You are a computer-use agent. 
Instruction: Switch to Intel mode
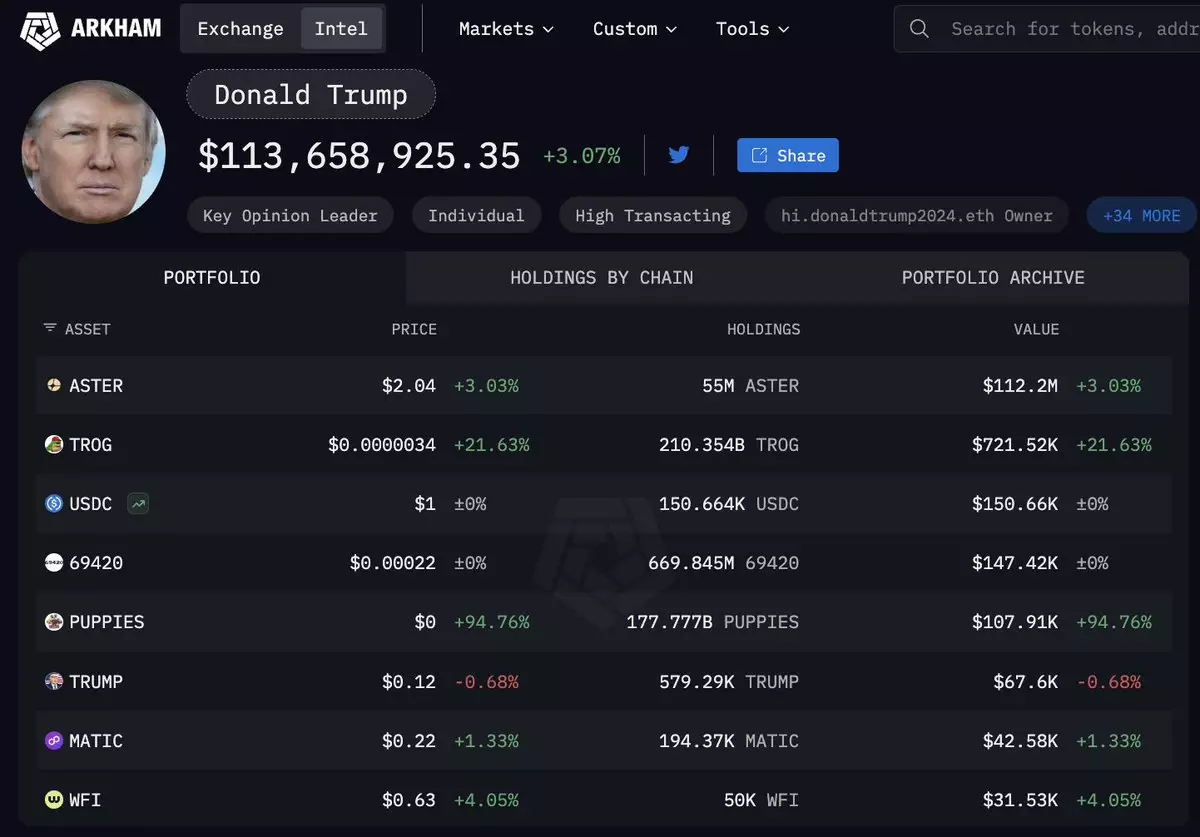click(341, 29)
